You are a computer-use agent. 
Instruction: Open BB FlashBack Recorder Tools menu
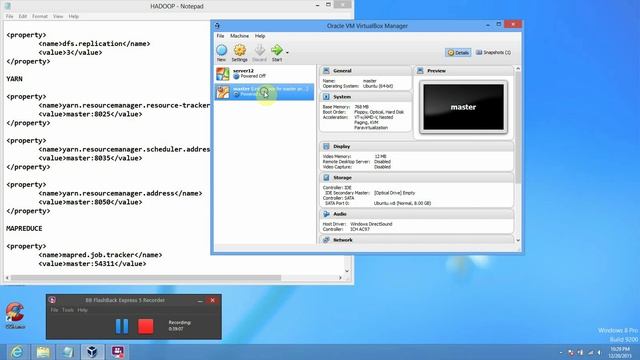click(68, 310)
